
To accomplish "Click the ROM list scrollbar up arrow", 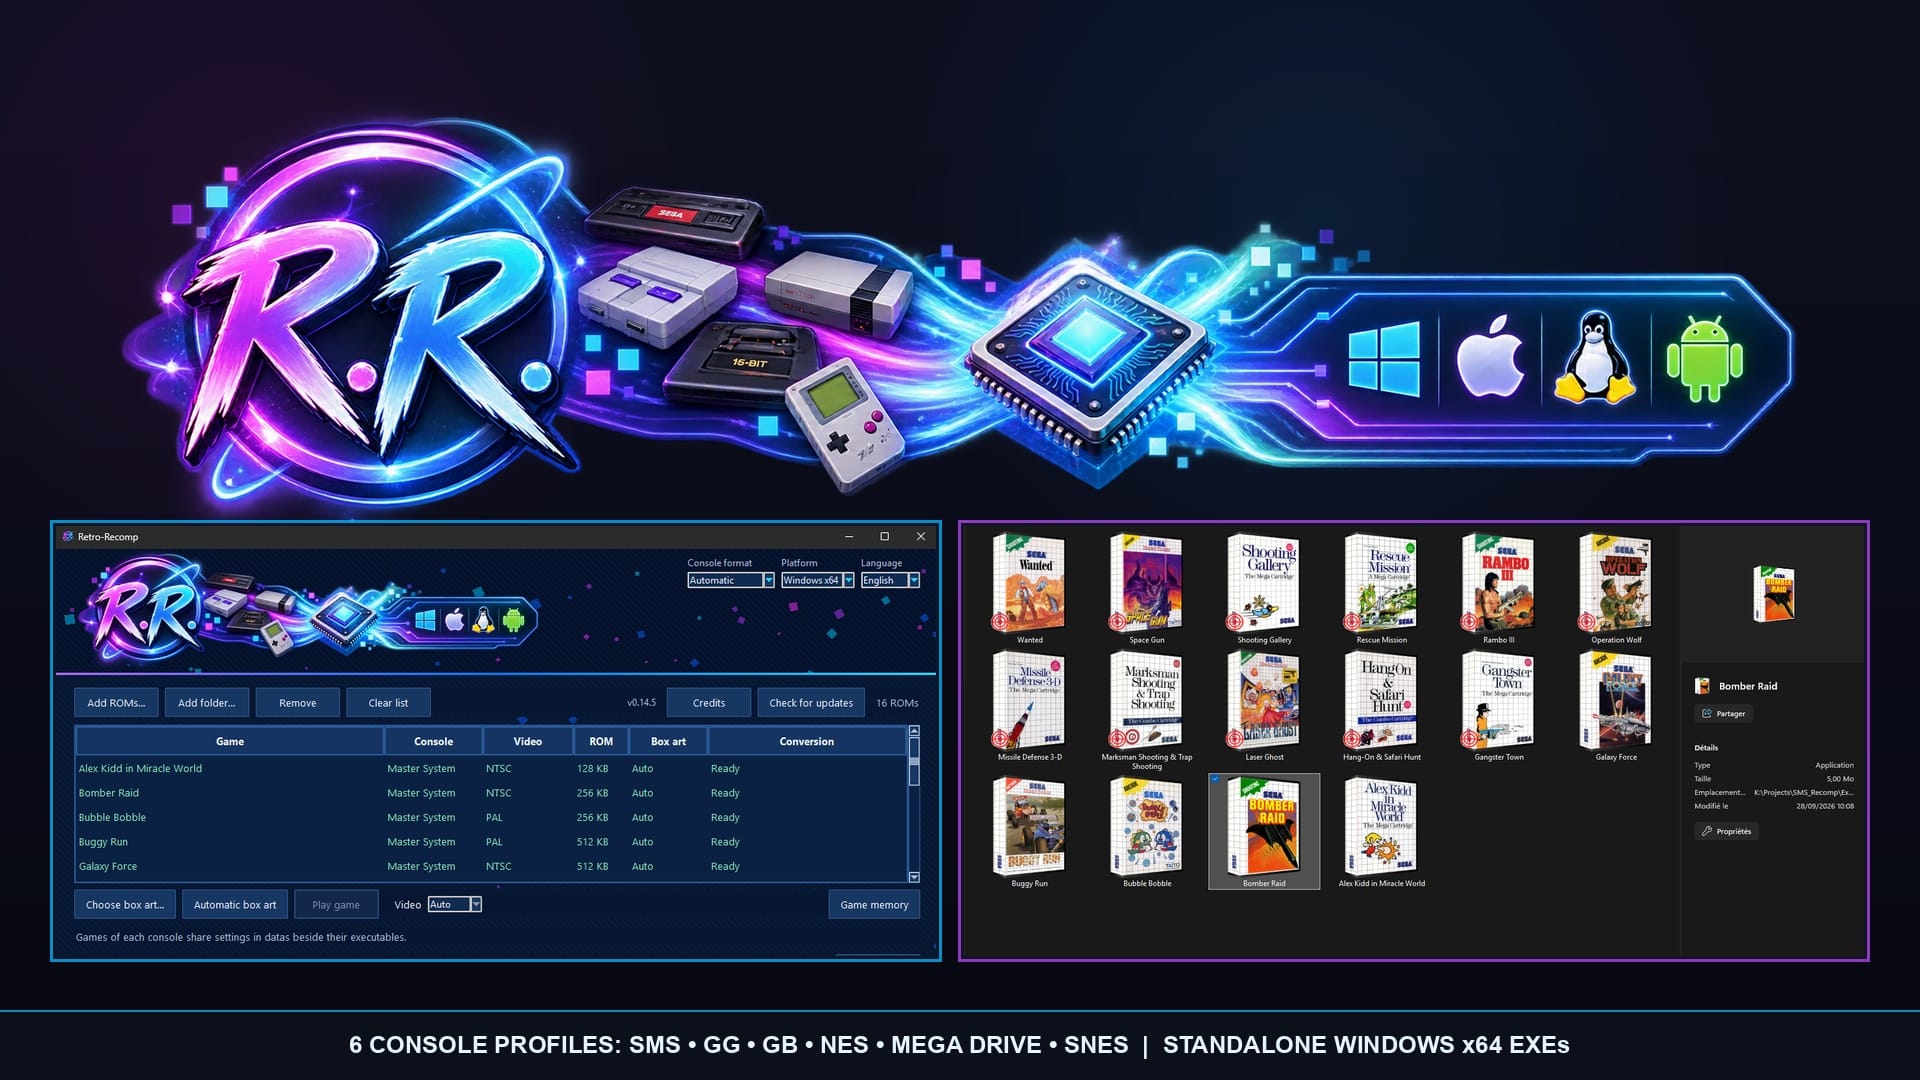I will tap(914, 733).
